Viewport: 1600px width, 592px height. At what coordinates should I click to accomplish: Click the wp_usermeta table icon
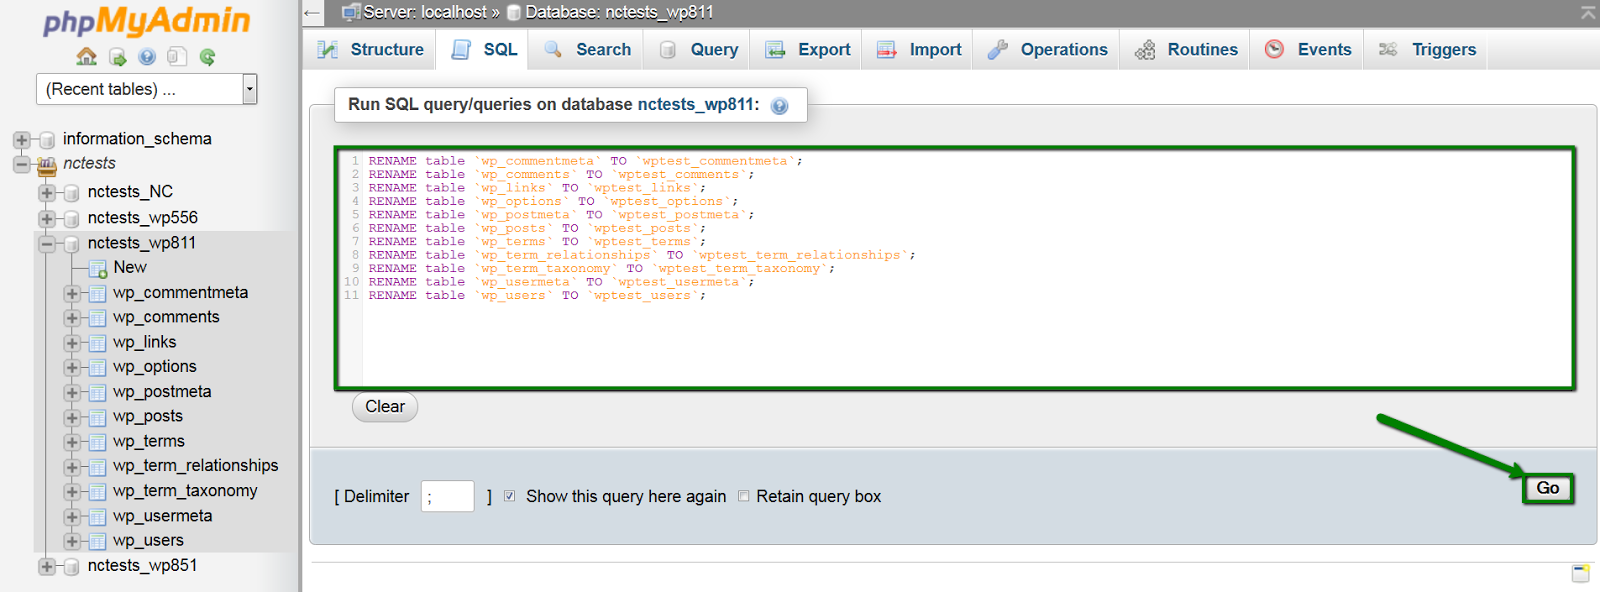[x=97, y=517]
